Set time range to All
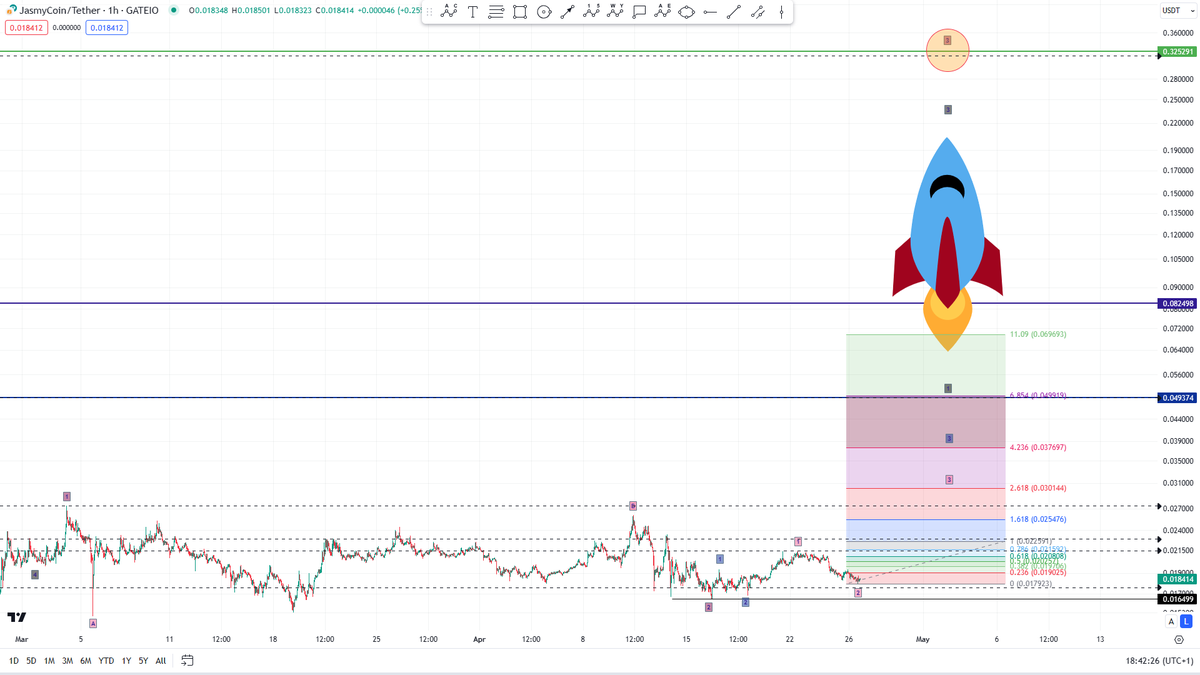Image resolution: width=1200 pixels, height=675 pixels. coord(161,661)
